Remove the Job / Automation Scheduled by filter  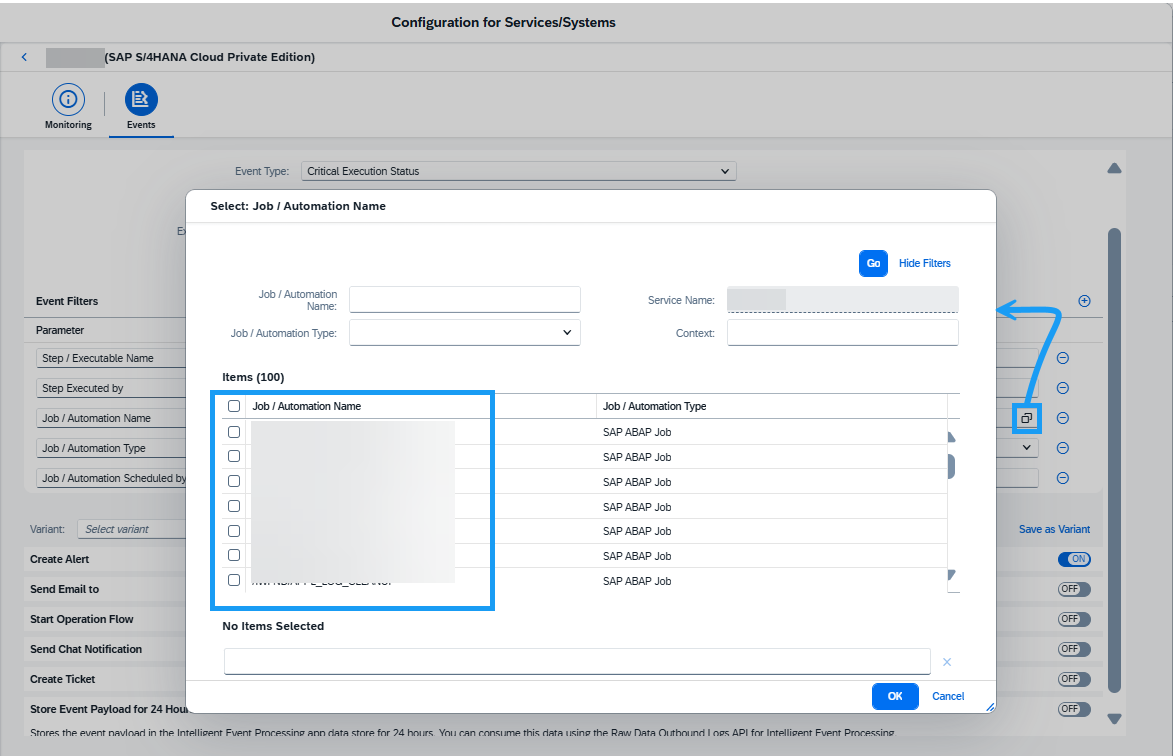point(1063,478)
